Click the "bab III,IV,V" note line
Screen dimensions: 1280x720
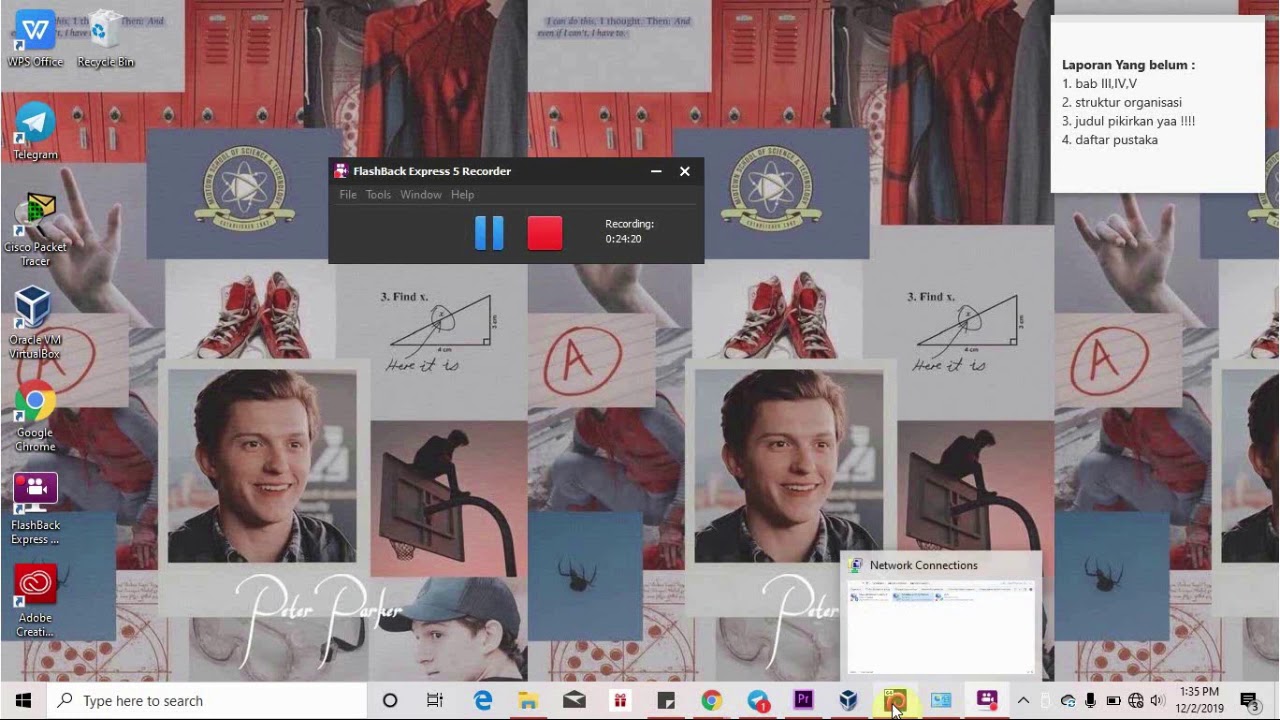click(1099, 83)
